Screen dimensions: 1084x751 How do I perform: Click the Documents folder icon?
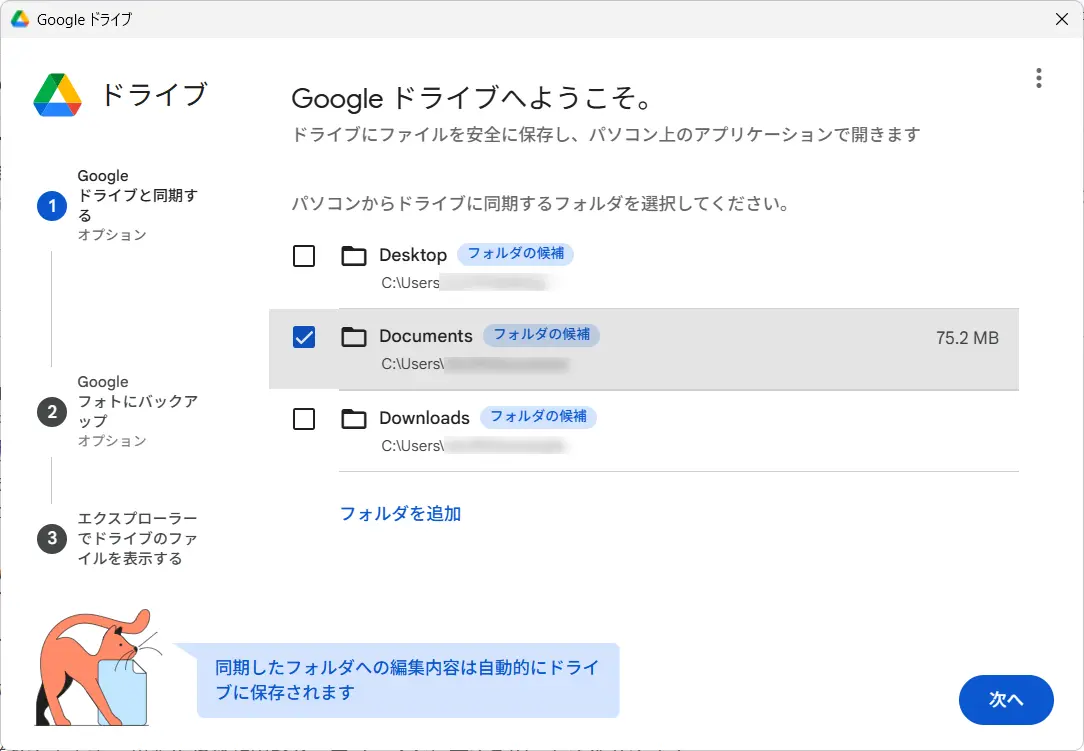coord(354,337)
